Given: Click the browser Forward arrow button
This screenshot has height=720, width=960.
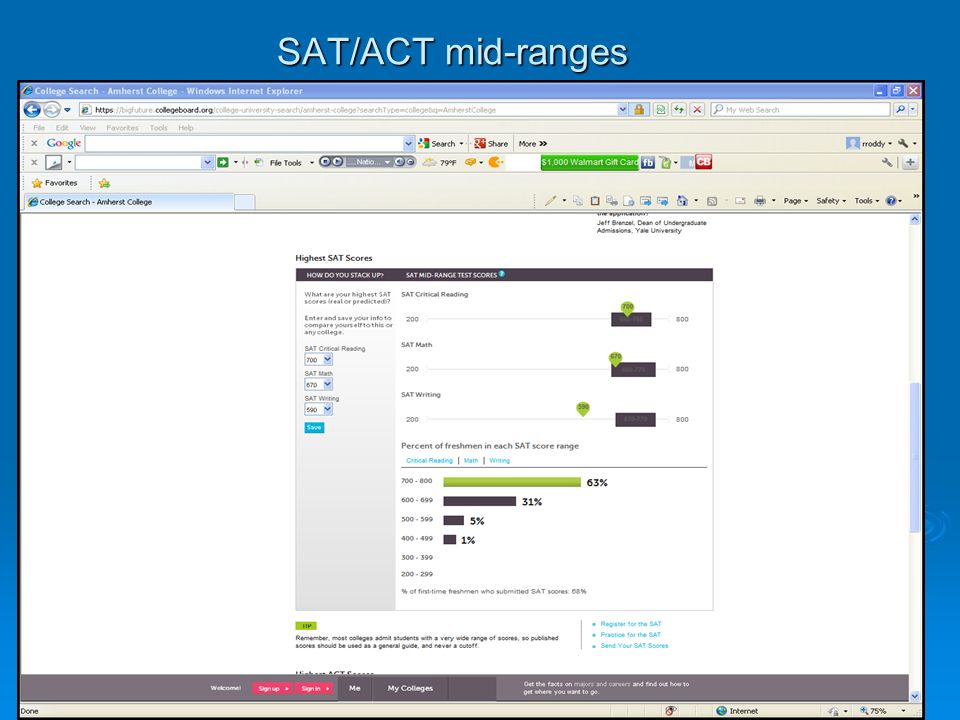Looking at the screenshot, I should pos(51,110).
